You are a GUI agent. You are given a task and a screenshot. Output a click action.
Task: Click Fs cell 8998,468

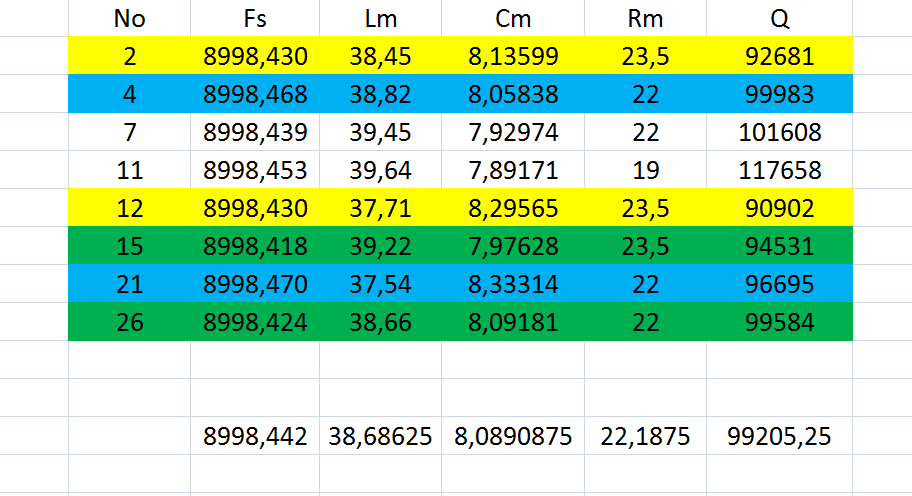click(255, 94)
